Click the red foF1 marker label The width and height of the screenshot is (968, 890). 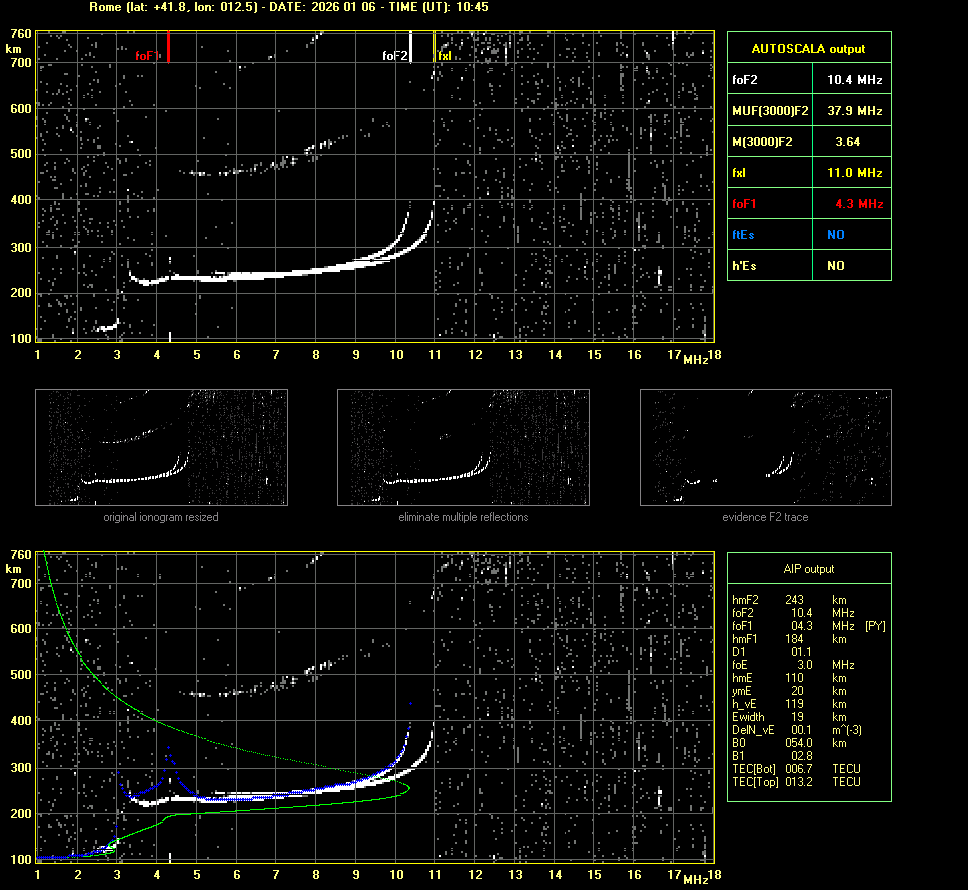145,57
